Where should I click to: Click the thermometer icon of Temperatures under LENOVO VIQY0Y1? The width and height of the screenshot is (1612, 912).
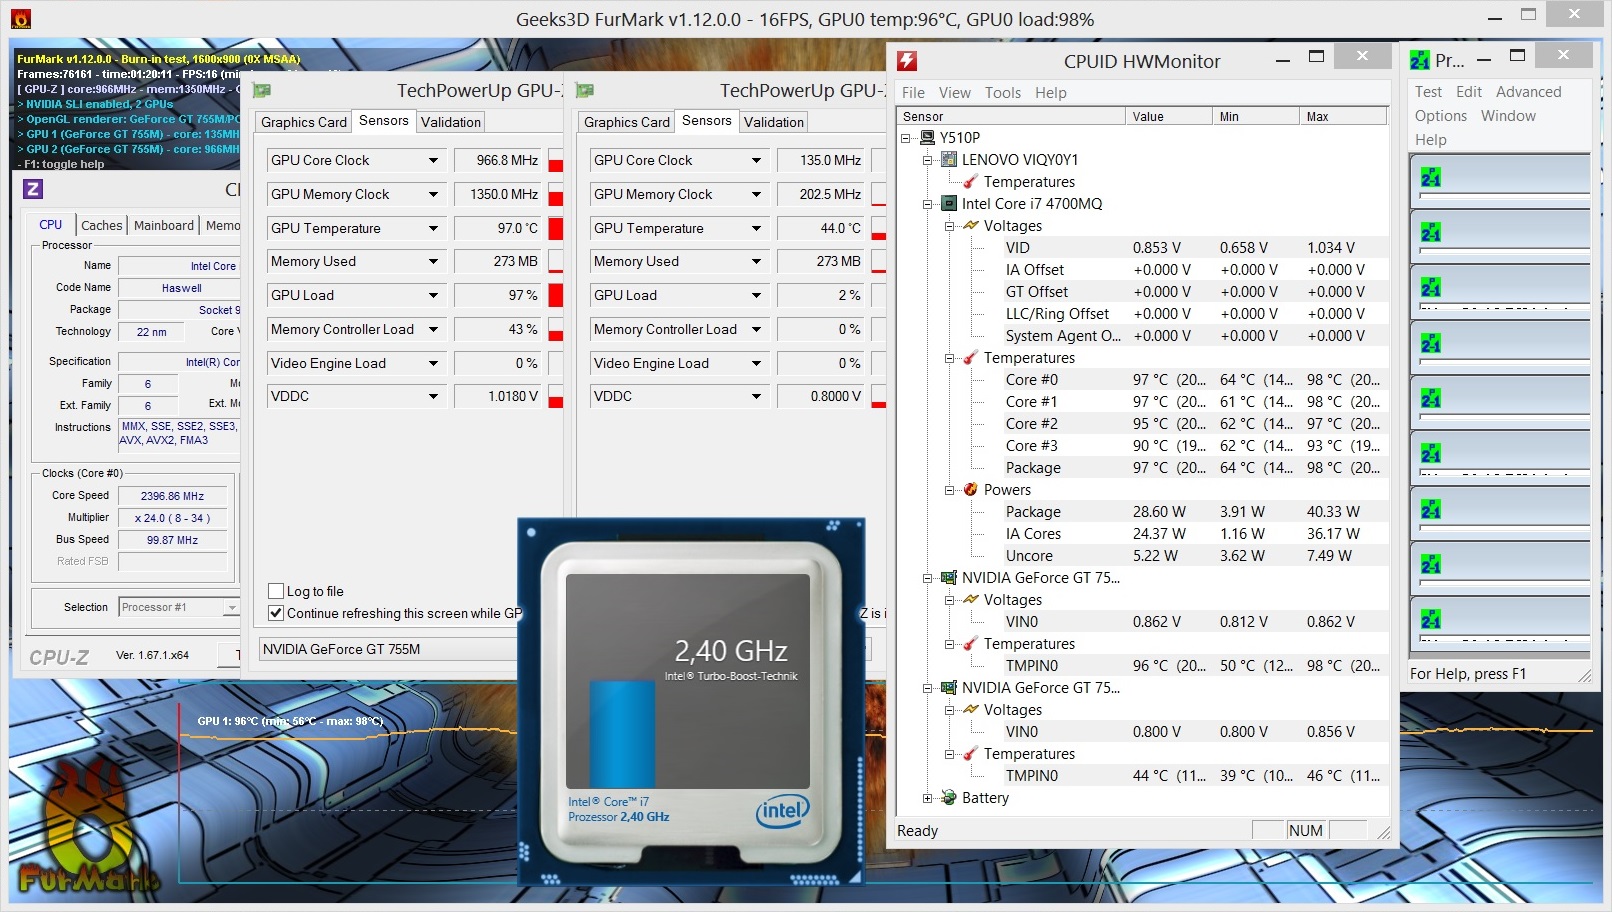coord(970,182)
